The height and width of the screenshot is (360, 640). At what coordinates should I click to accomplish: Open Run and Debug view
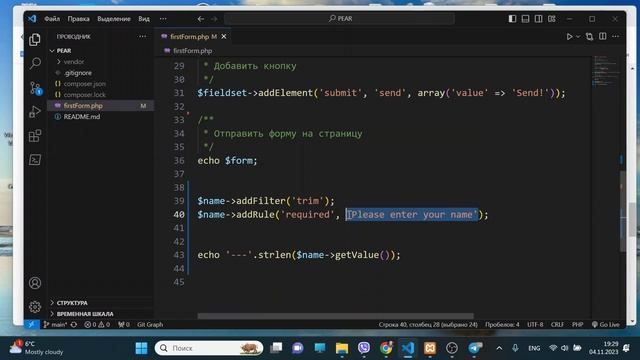[x=35, y=111]
